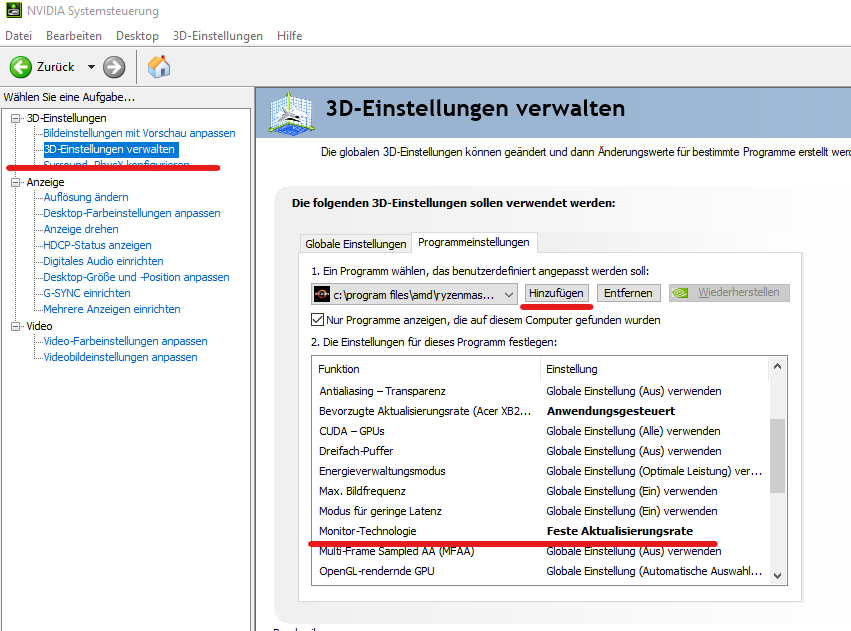This screenshot has width=851, height=631.
Task: Open the Hilfe menu
Action: coord(289,35)
